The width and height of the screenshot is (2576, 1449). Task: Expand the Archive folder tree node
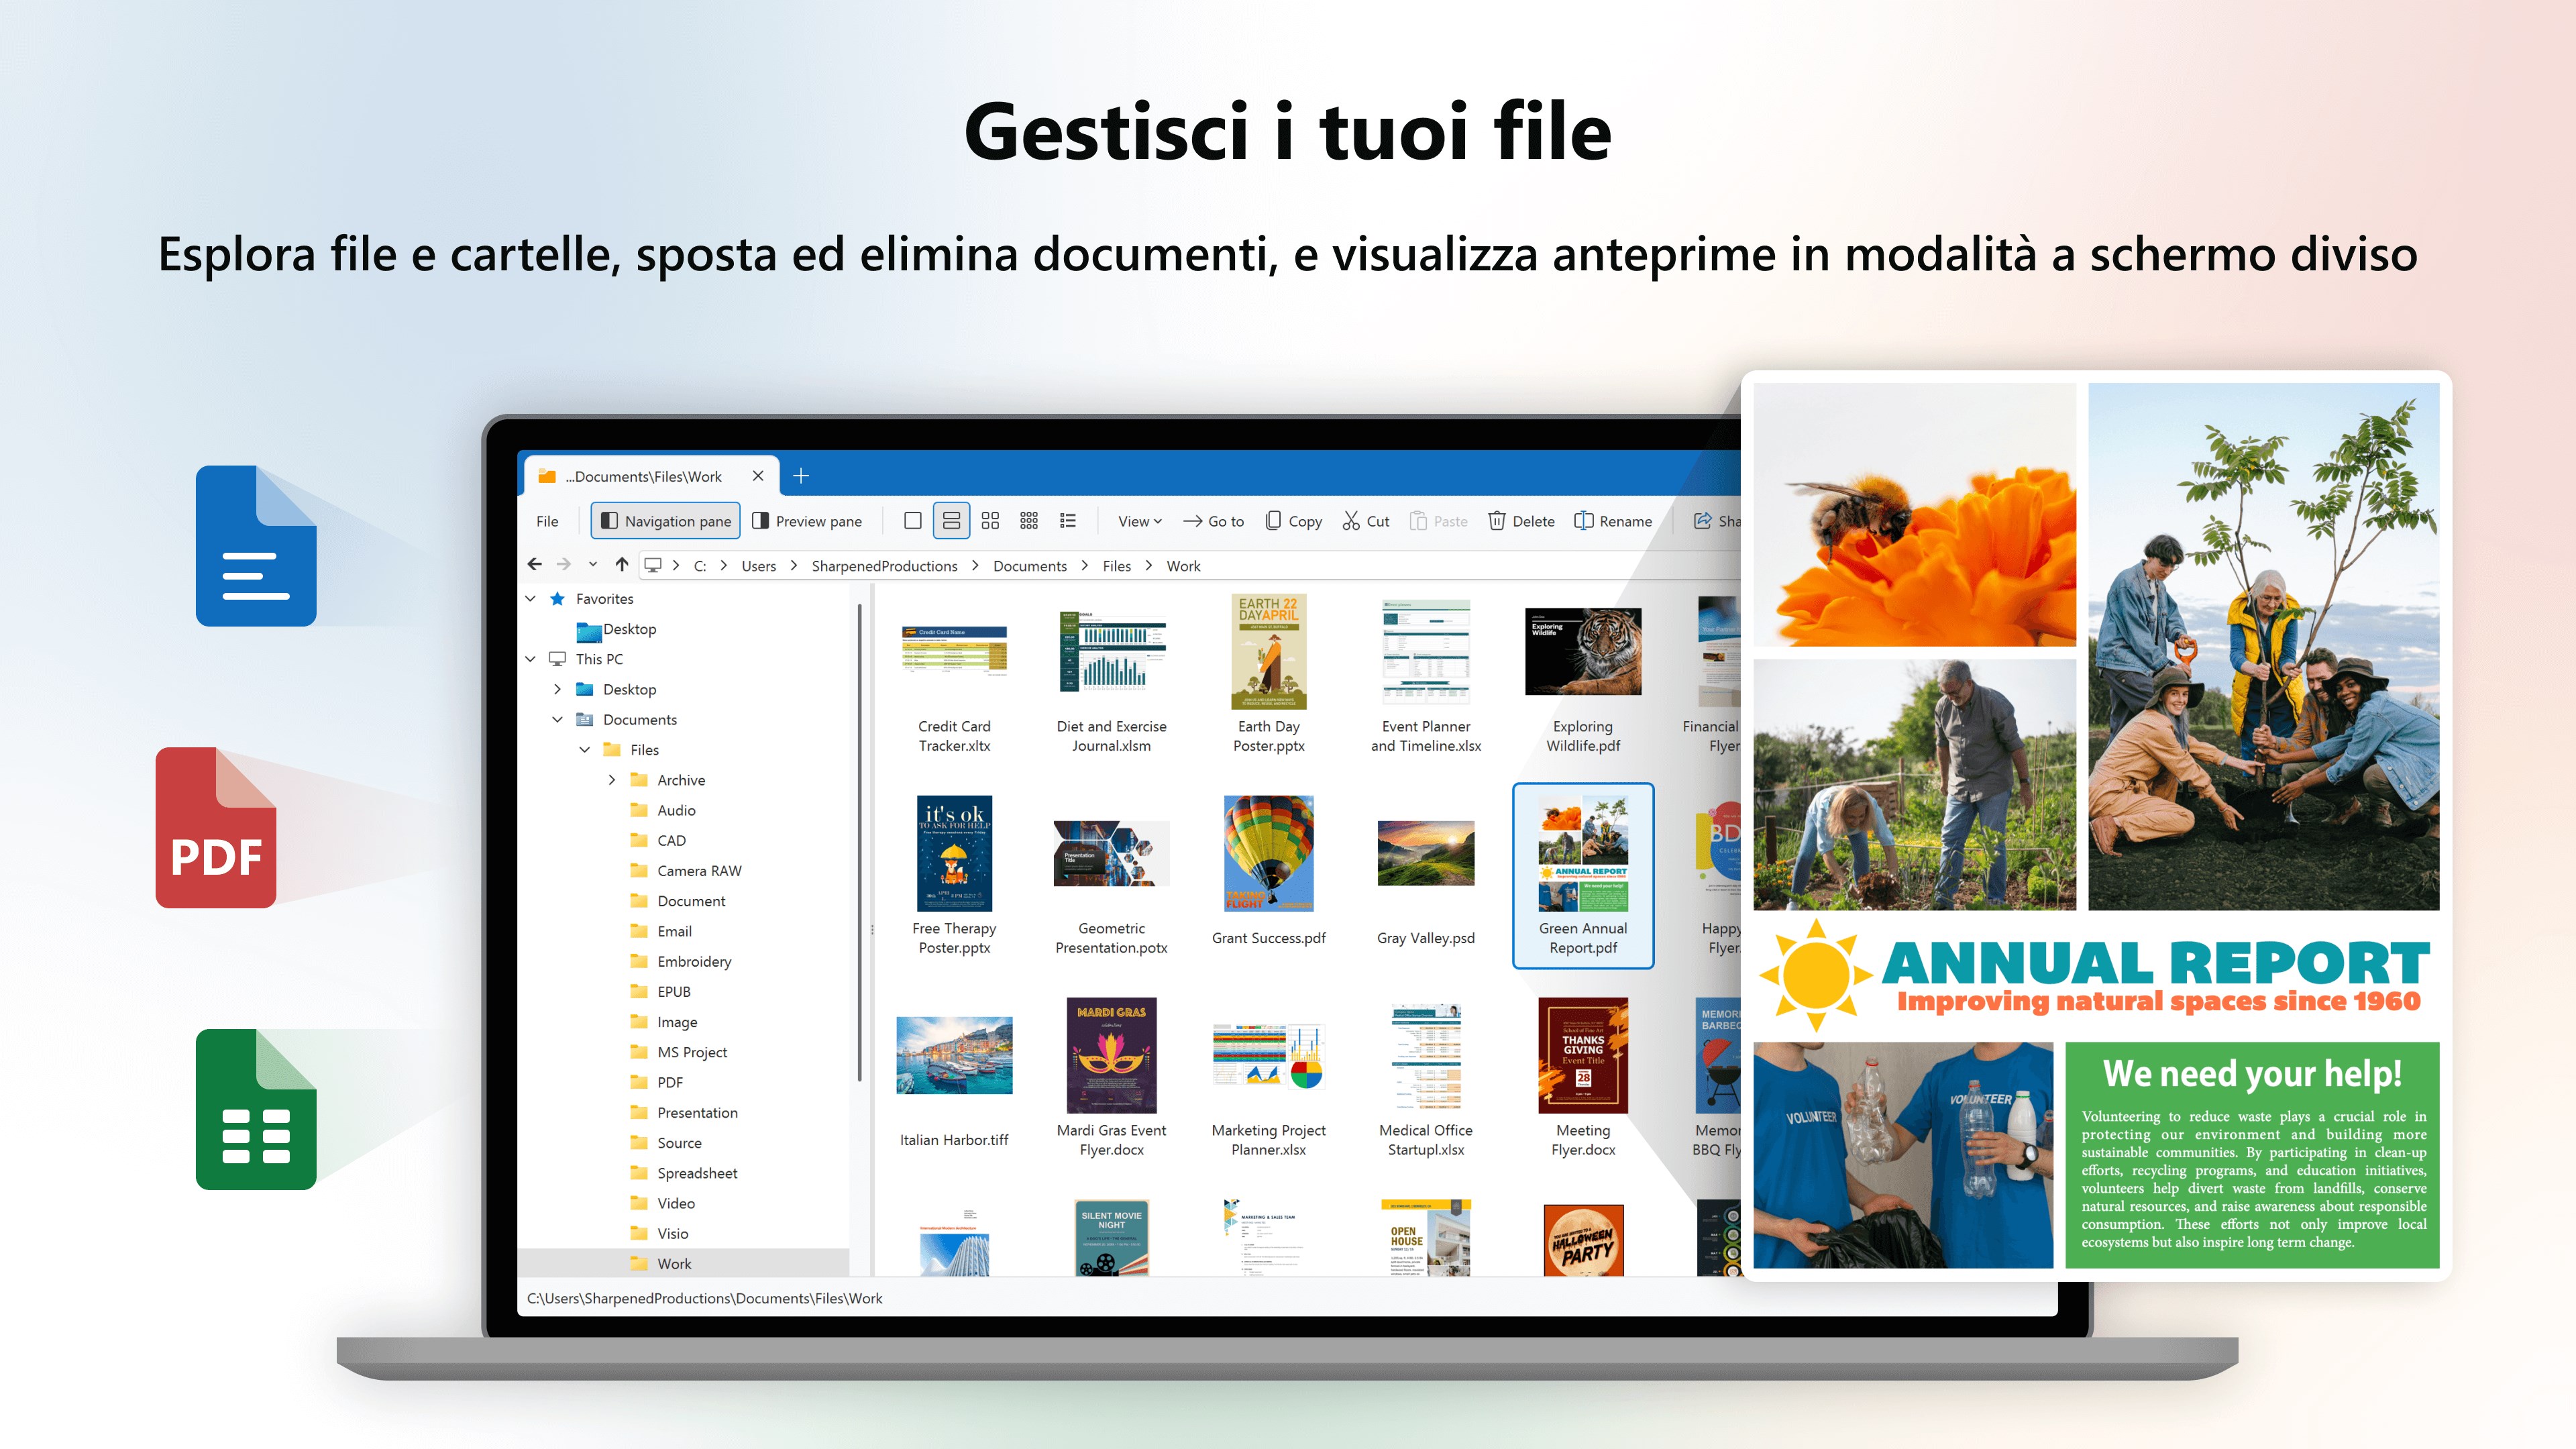pos(612,780)
